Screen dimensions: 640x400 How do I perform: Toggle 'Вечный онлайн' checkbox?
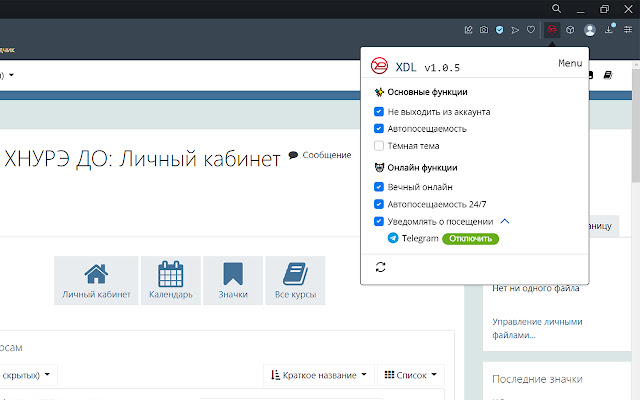(379, 187)
